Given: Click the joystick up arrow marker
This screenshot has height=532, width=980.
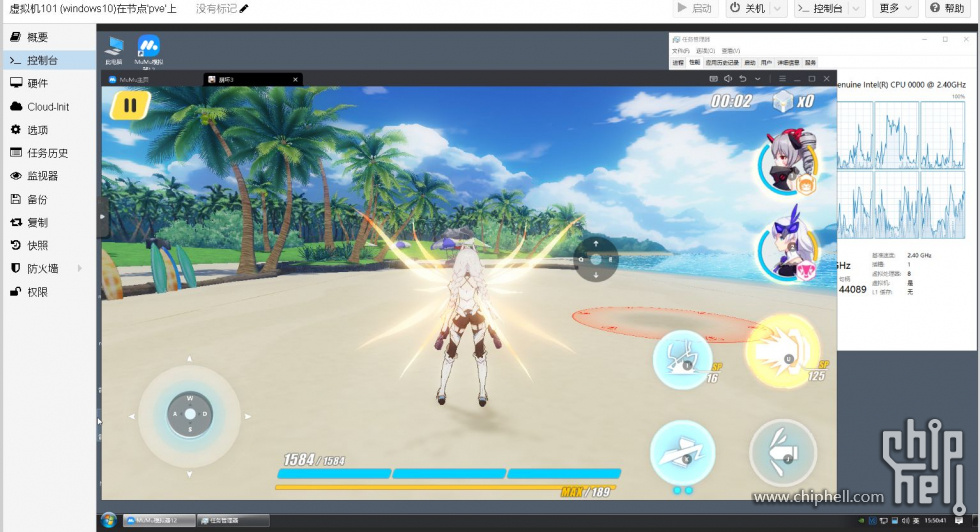Looking at the screenshot, I should pos(190,358).
